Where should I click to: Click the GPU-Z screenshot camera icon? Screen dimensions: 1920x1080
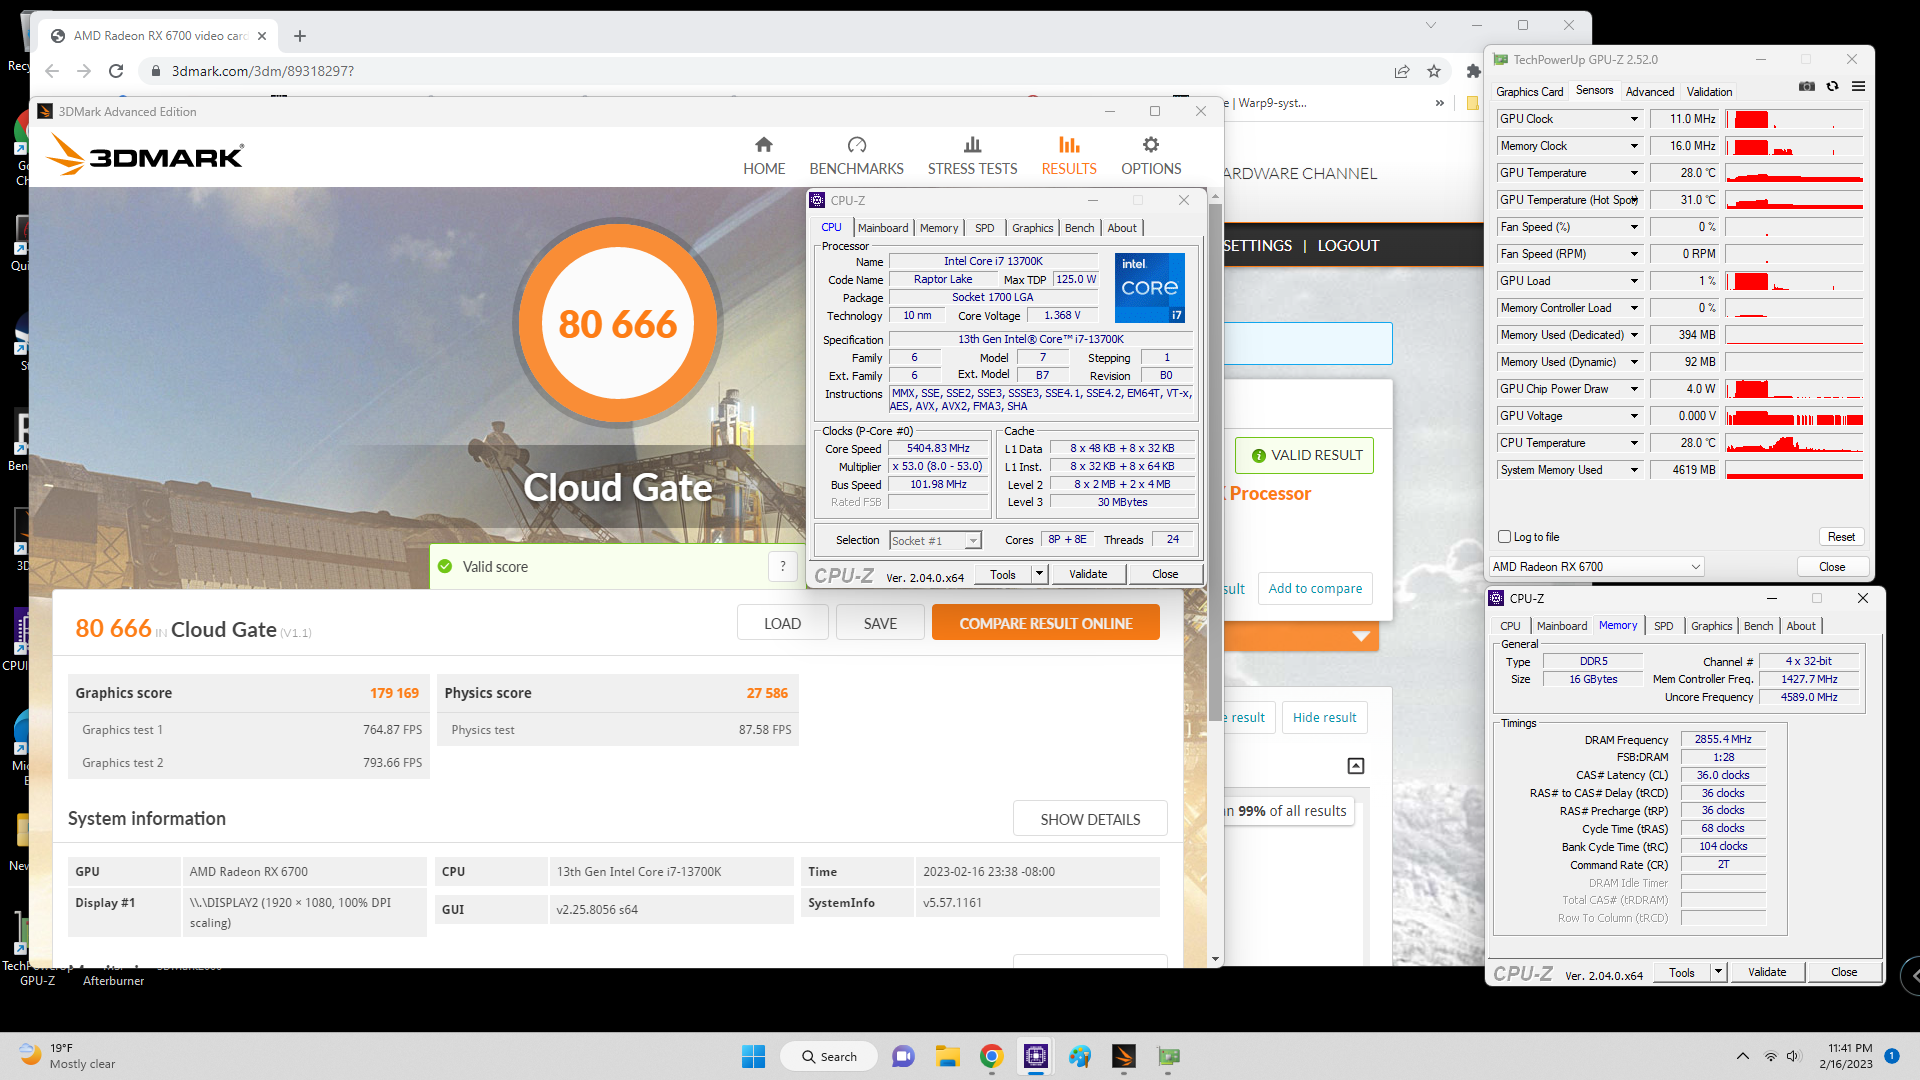pyautogui.click(x=1806, y=87)
